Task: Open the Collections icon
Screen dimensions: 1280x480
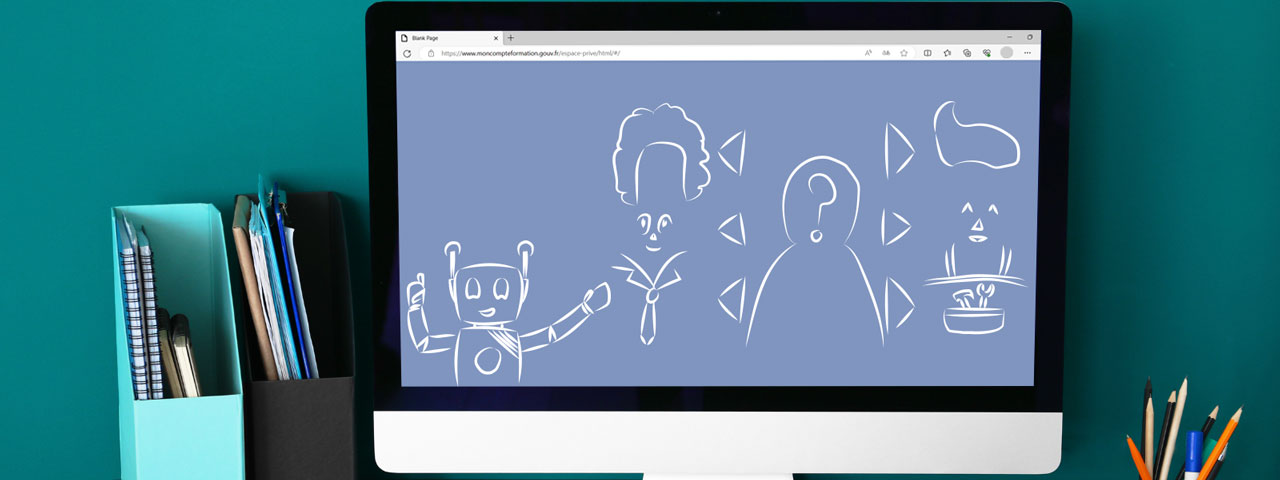Action: (967, 53)
